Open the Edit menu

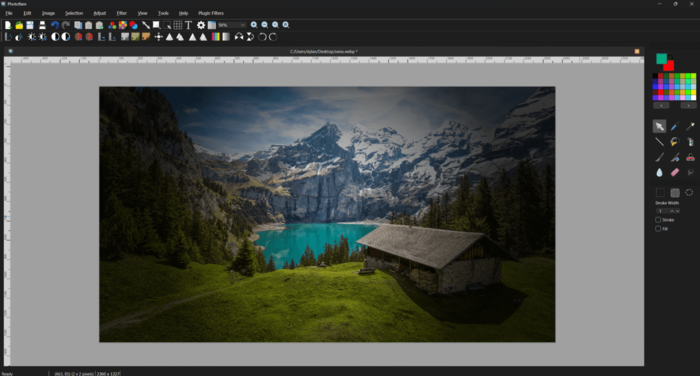point(27,13)
